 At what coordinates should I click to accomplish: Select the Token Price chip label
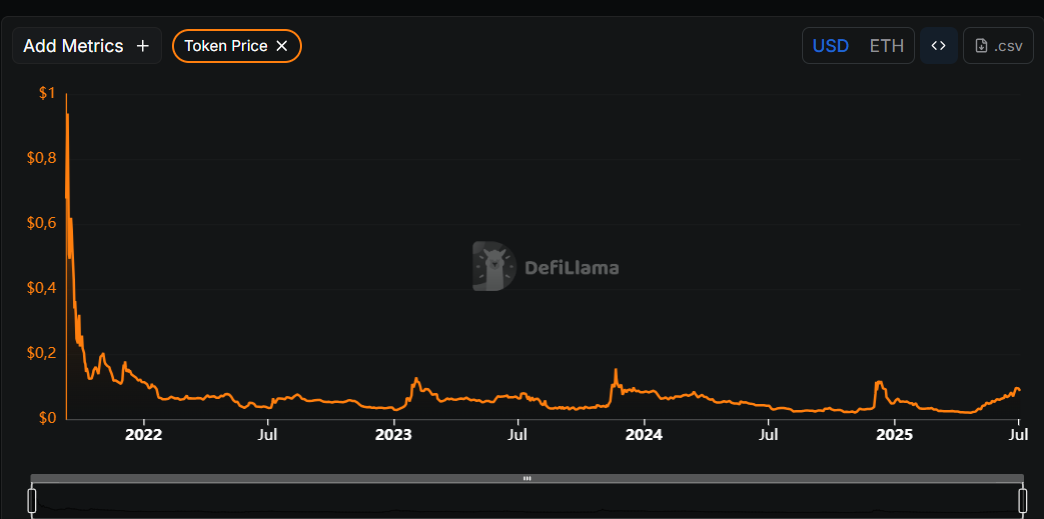226,46
